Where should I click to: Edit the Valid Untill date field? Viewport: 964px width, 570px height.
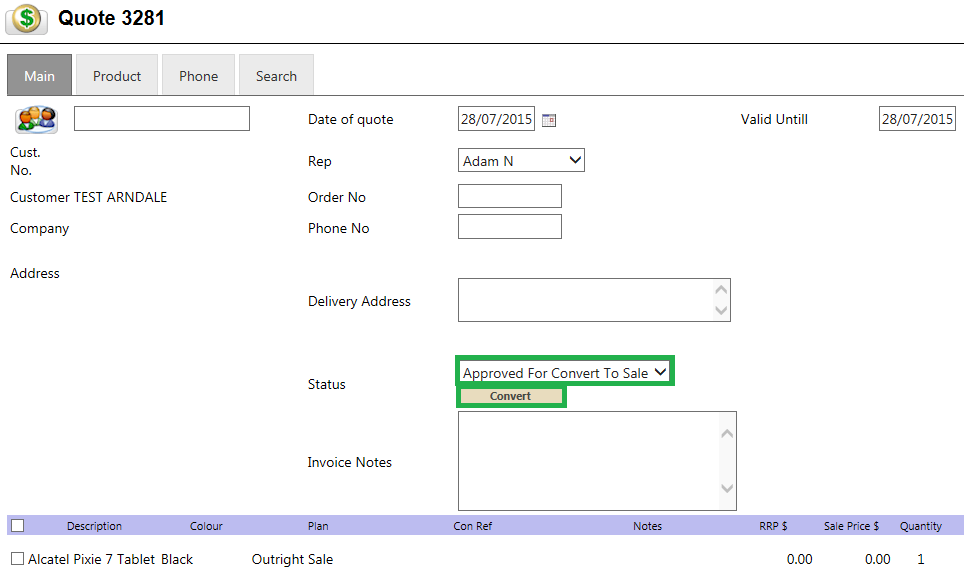tap(917, 119)
